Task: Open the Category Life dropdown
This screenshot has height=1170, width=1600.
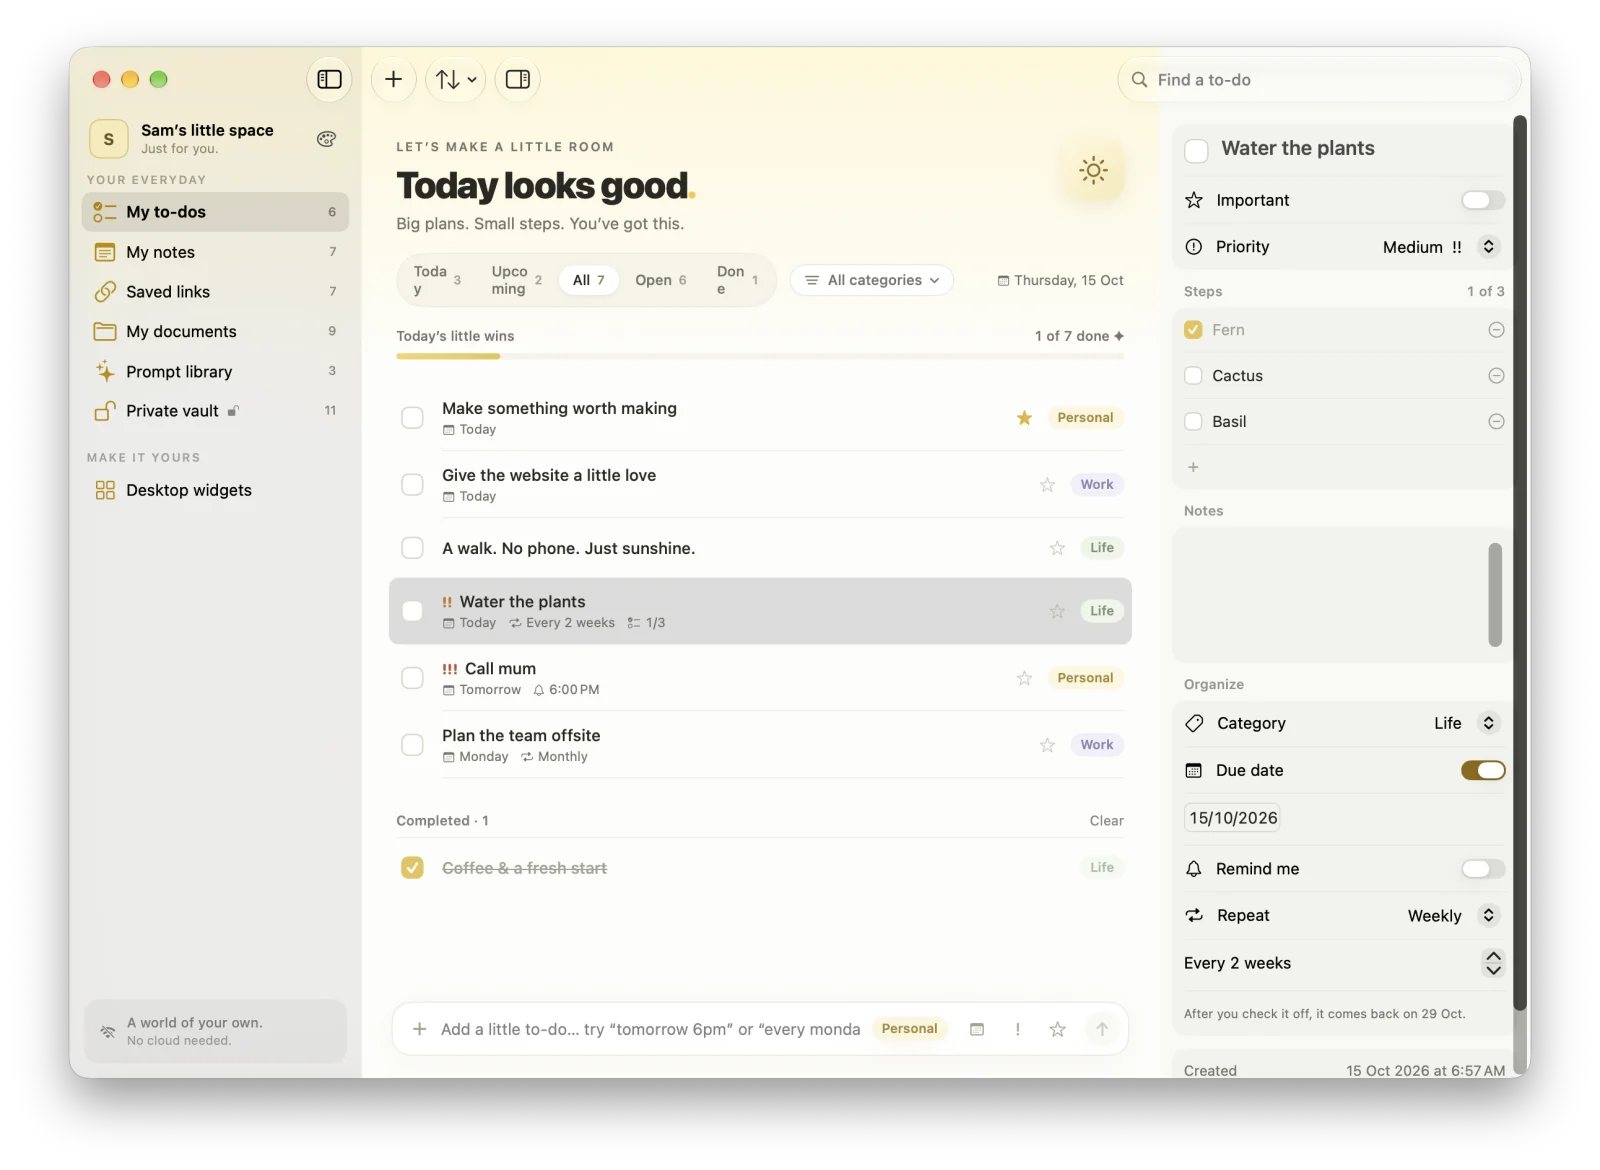Action: click(x=1465, y=723)
